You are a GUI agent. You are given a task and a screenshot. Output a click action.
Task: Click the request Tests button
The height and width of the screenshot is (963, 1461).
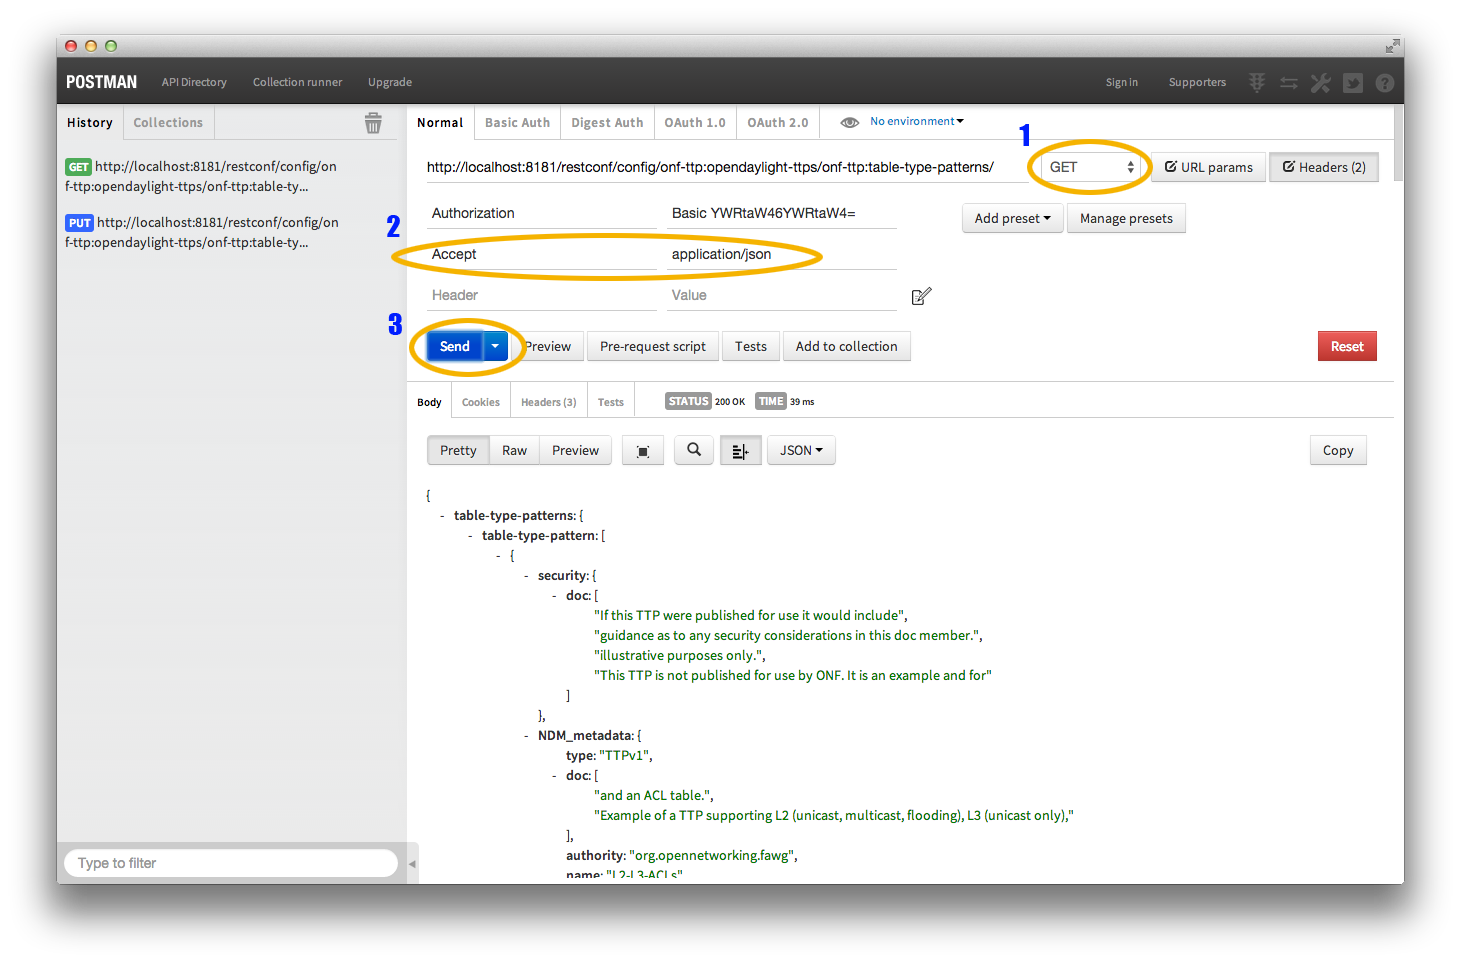pyautogui.click(x=751, y=346)
